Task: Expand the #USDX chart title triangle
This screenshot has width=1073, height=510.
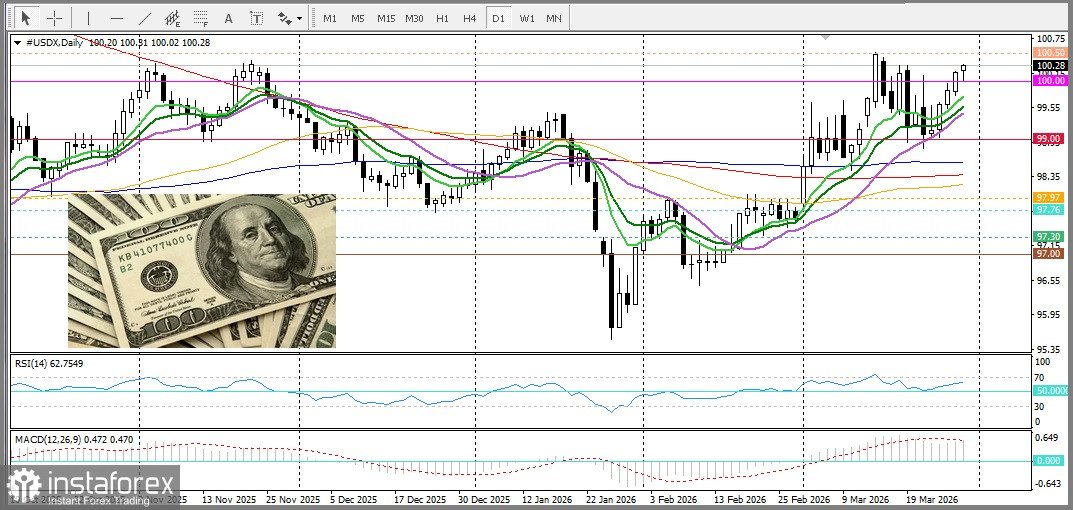Action: (17, 42)
